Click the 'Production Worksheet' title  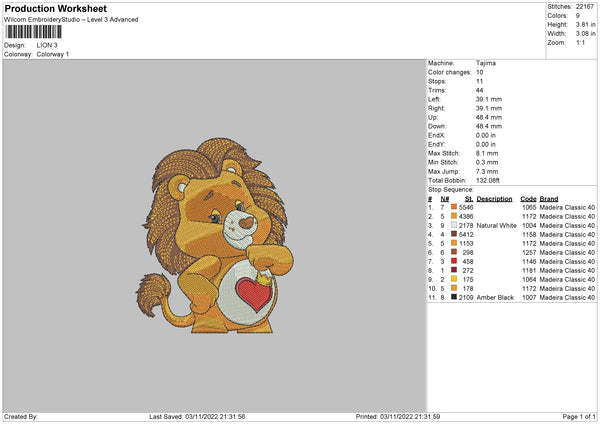tap(55, 8)
